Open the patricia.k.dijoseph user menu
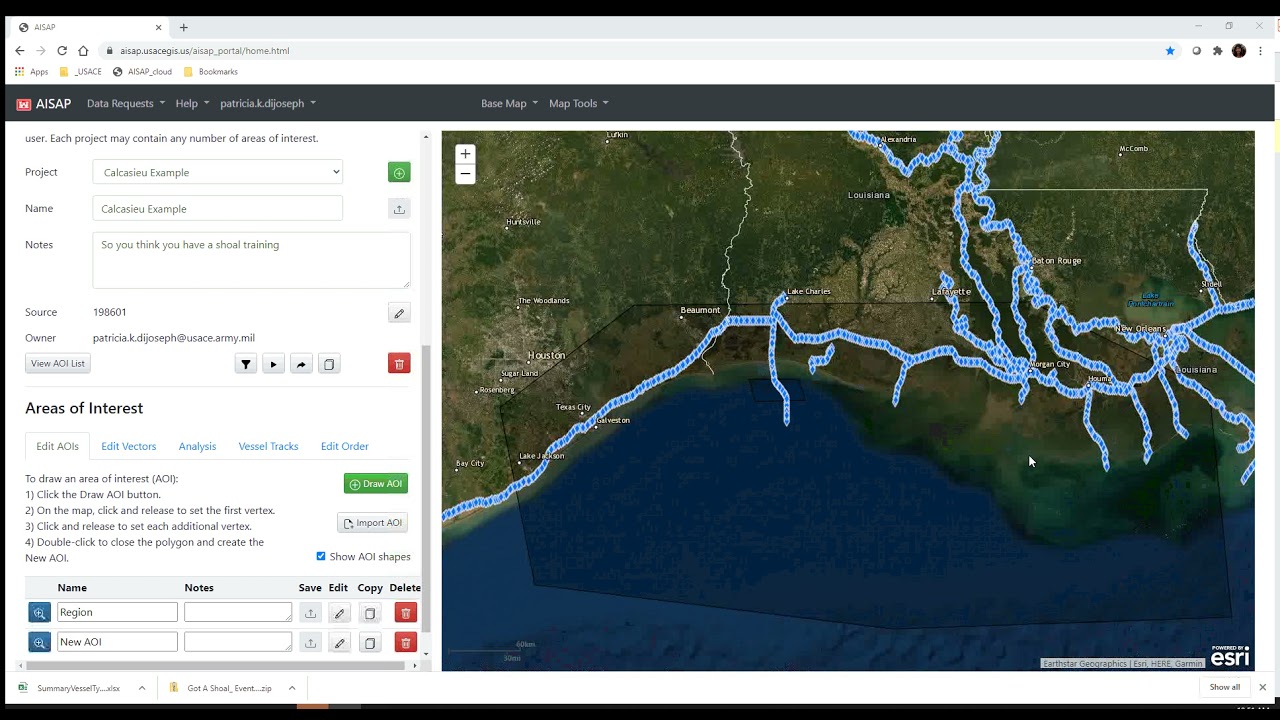 click(268, 103)
